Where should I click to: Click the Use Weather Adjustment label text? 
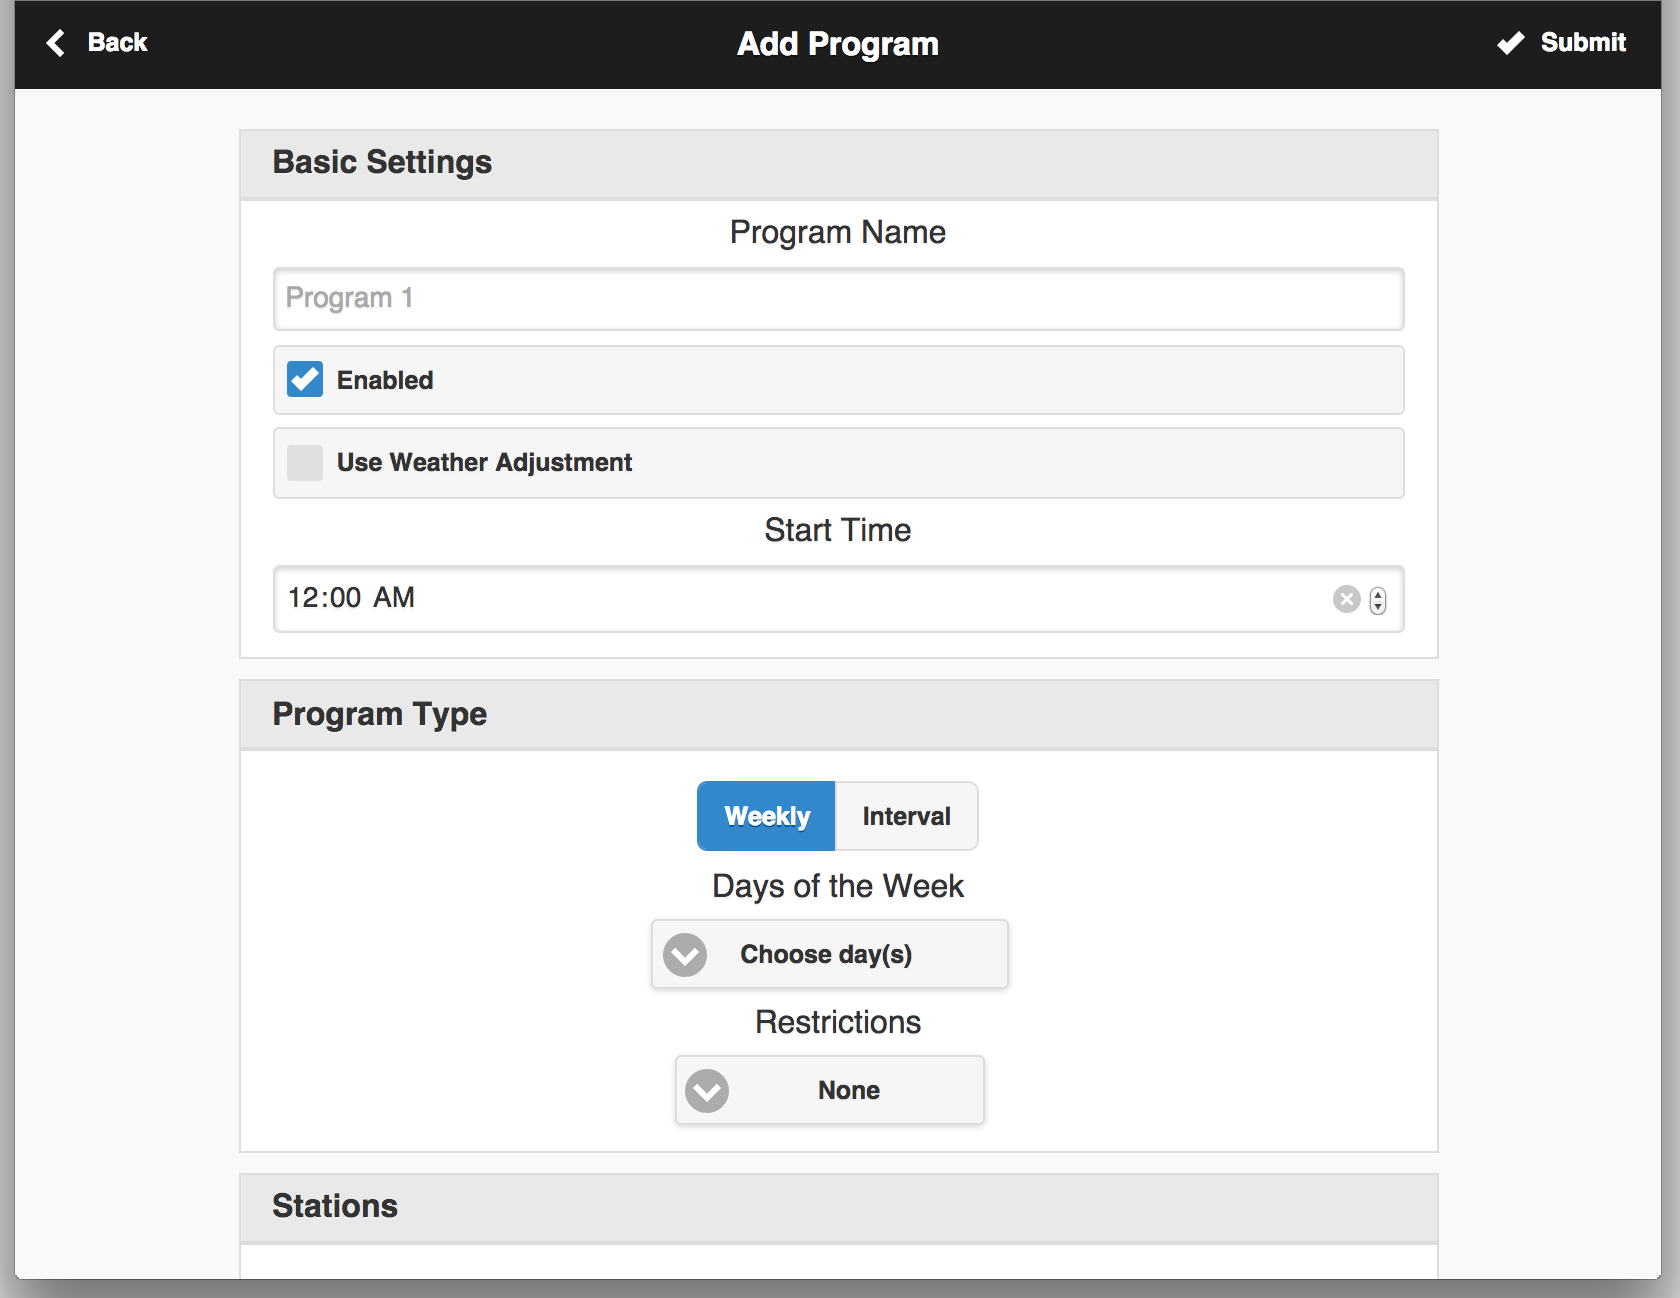484,463
